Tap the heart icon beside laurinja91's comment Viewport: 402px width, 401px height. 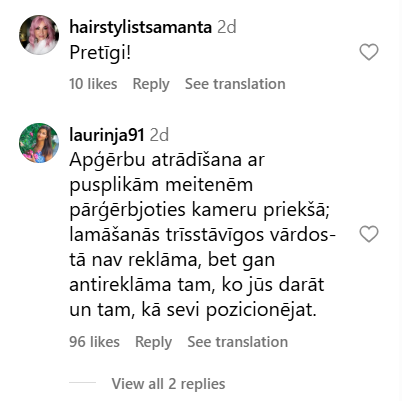369,234
